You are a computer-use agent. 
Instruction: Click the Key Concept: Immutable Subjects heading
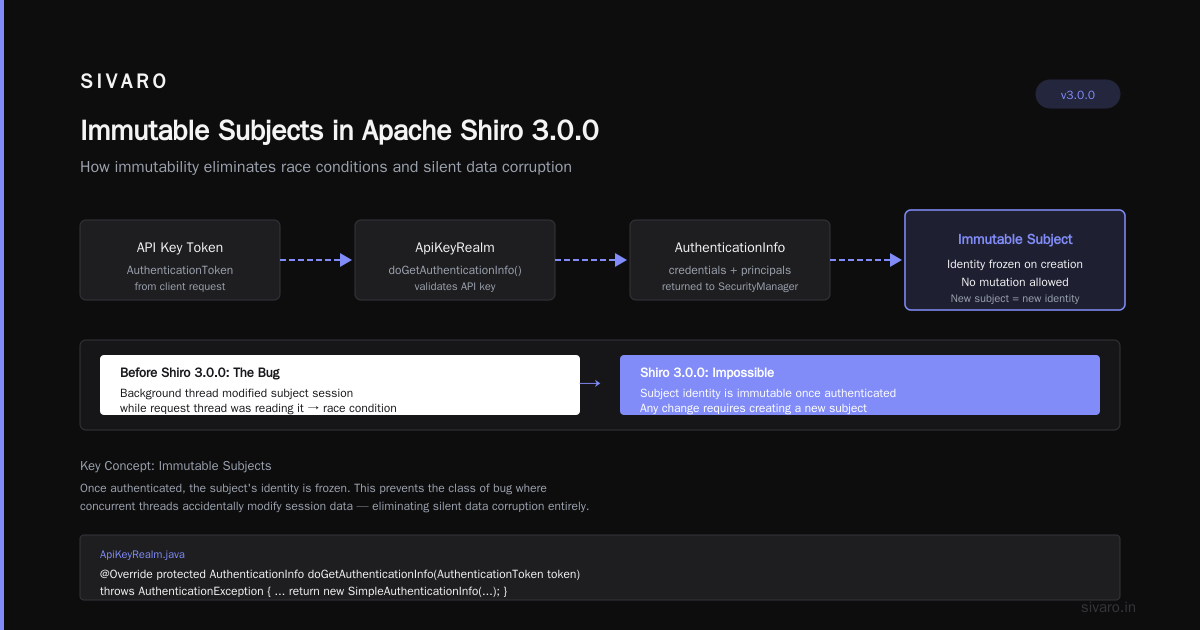176,466
